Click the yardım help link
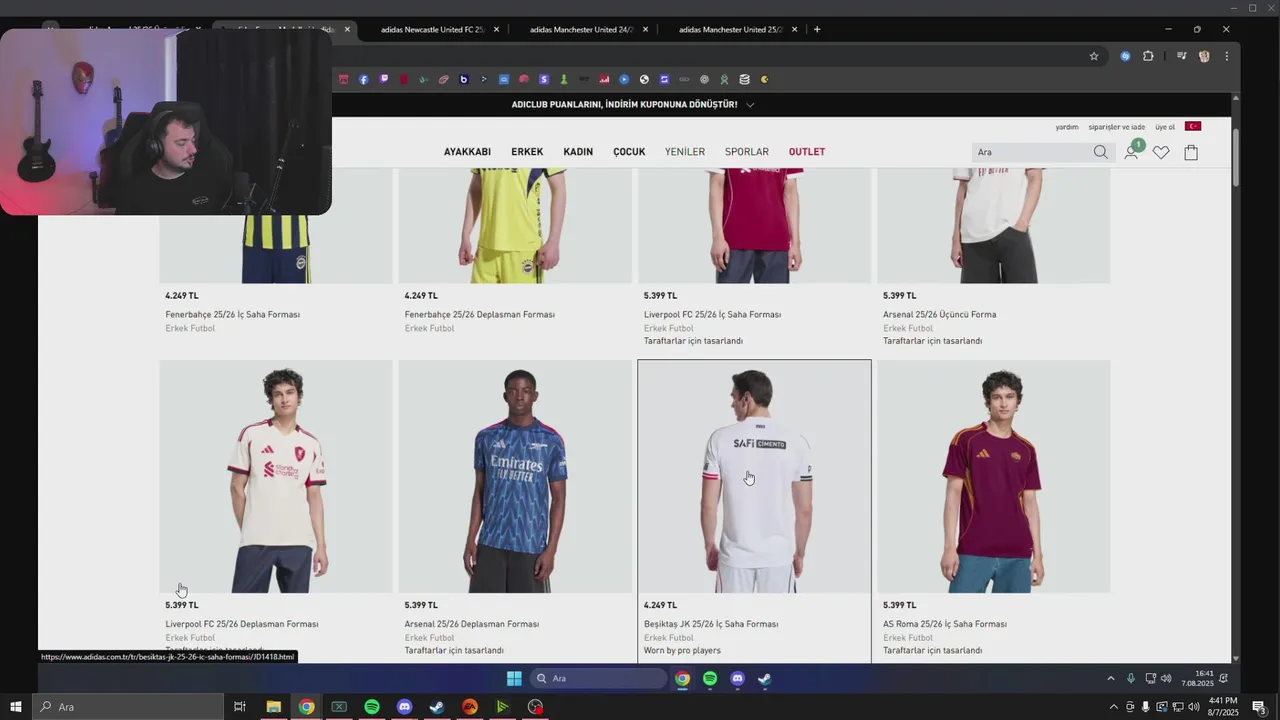This screenshot has height=720, width=1280. 1067,127
